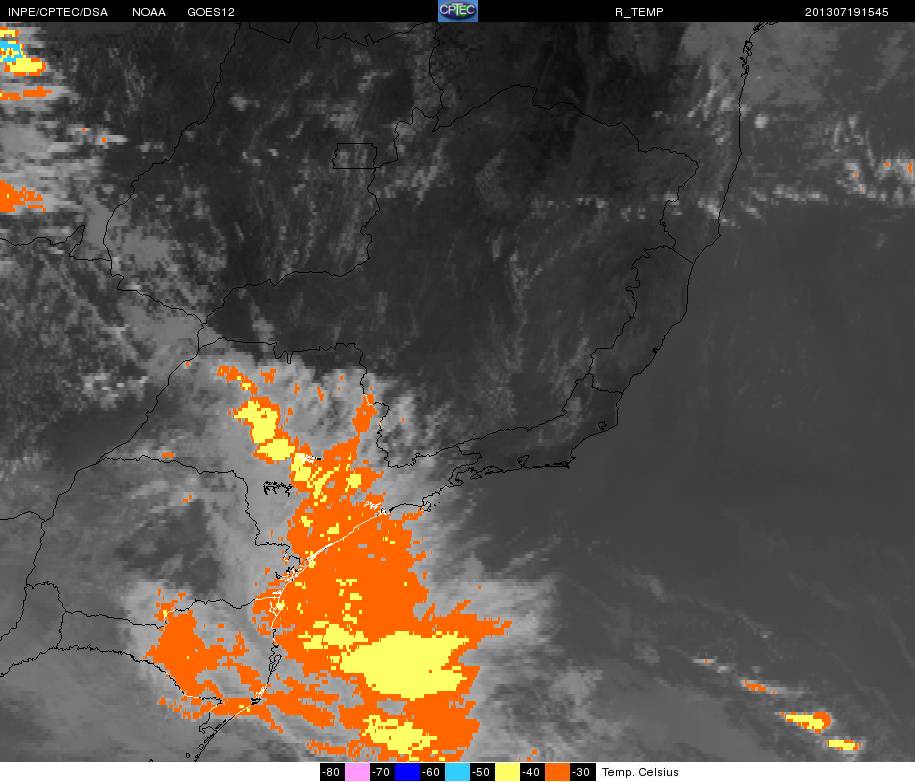
Task: Click the -60 legend value
Action: tap(432, 772)
